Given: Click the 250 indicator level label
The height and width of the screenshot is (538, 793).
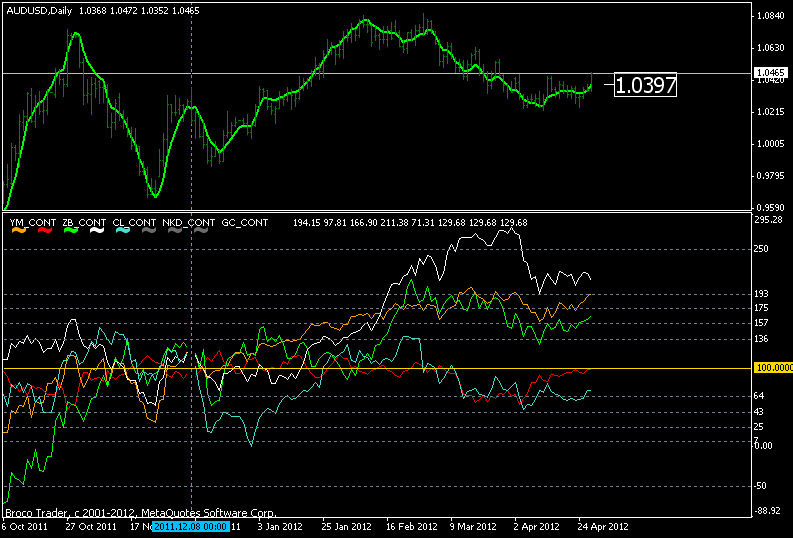Looking at the screenshot, I should tap(761, 249).
